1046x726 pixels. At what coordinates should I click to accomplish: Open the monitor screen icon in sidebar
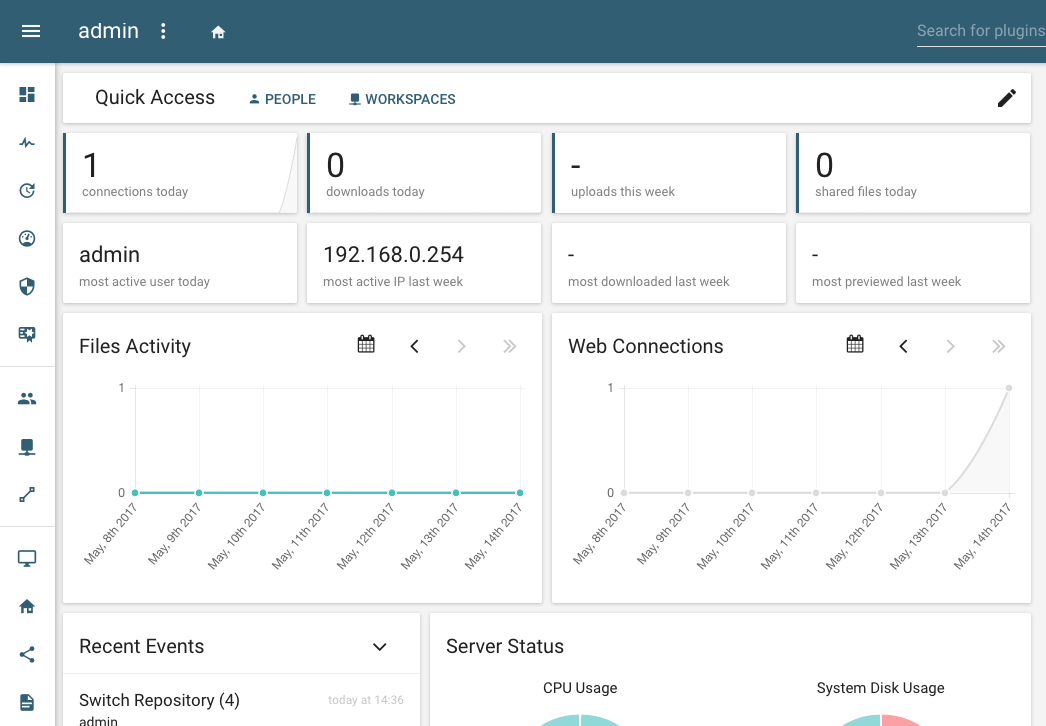coord(27,559)
